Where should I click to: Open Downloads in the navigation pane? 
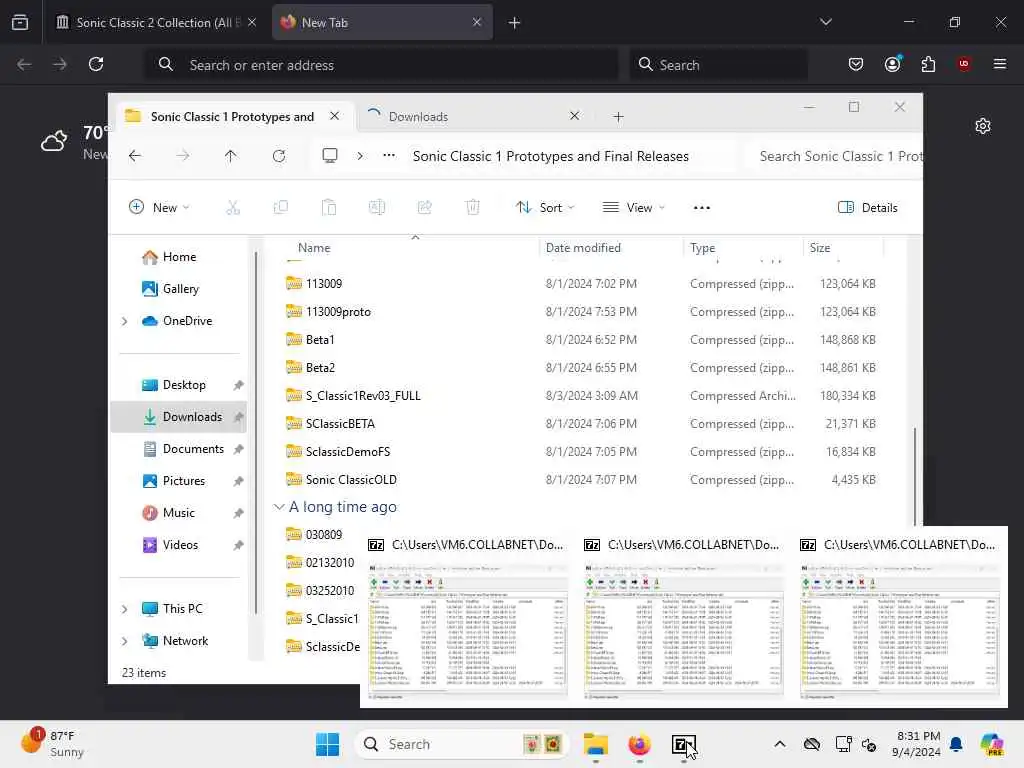(x=178, y=417)
